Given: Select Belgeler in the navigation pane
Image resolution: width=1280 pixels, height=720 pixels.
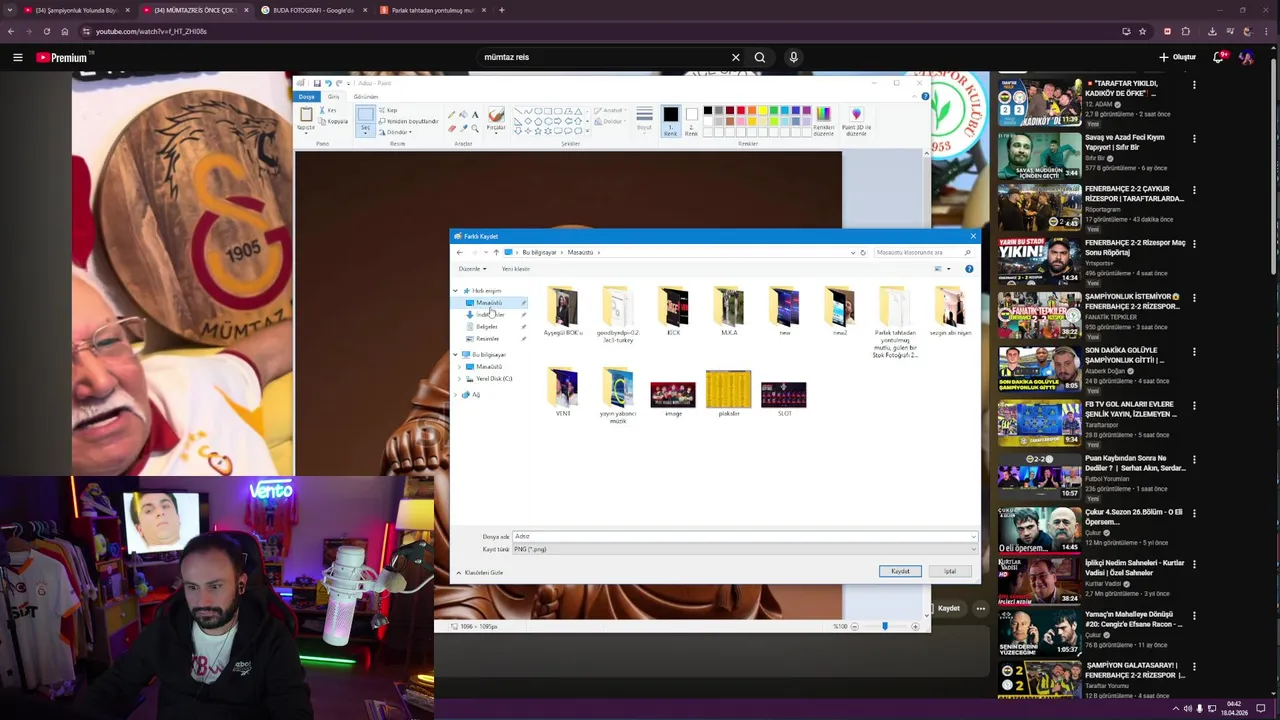Looking at the screenshot, I should pos(487,326).
